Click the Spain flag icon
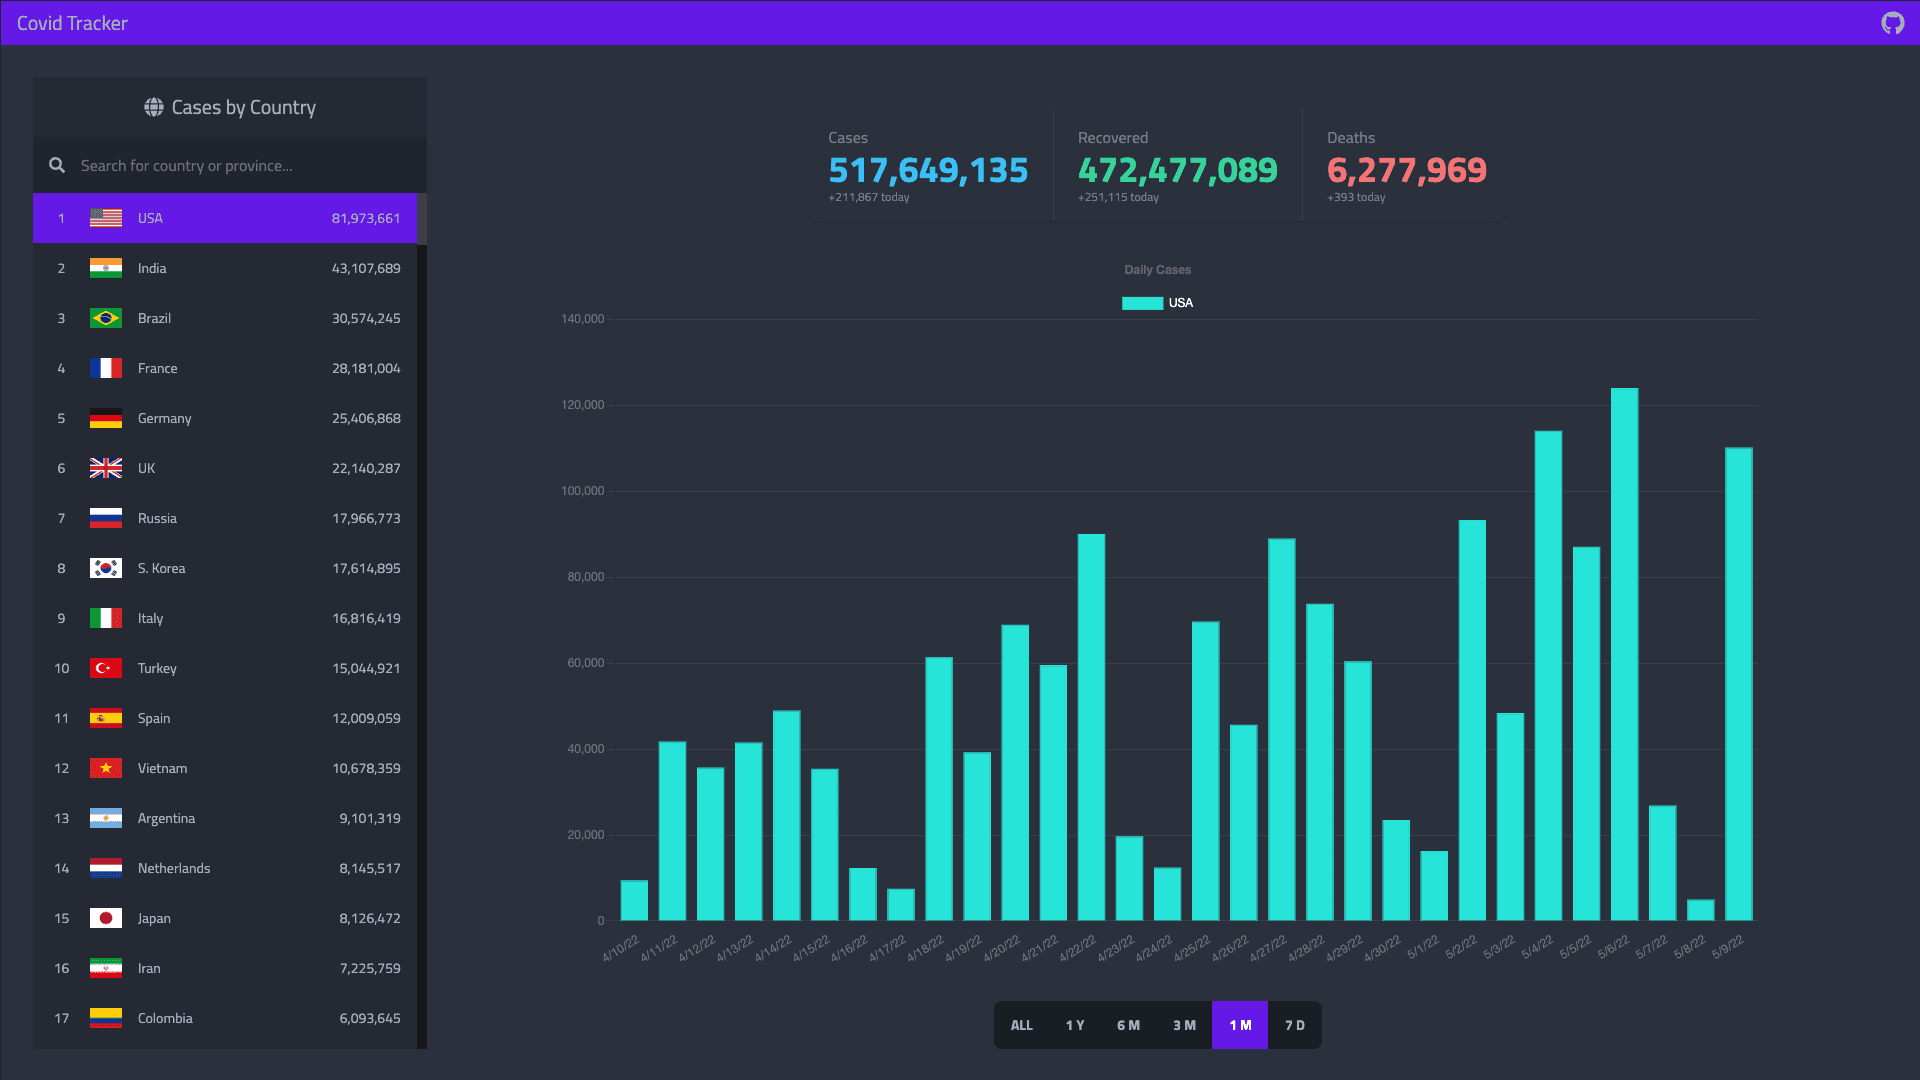 coord(106,718)
